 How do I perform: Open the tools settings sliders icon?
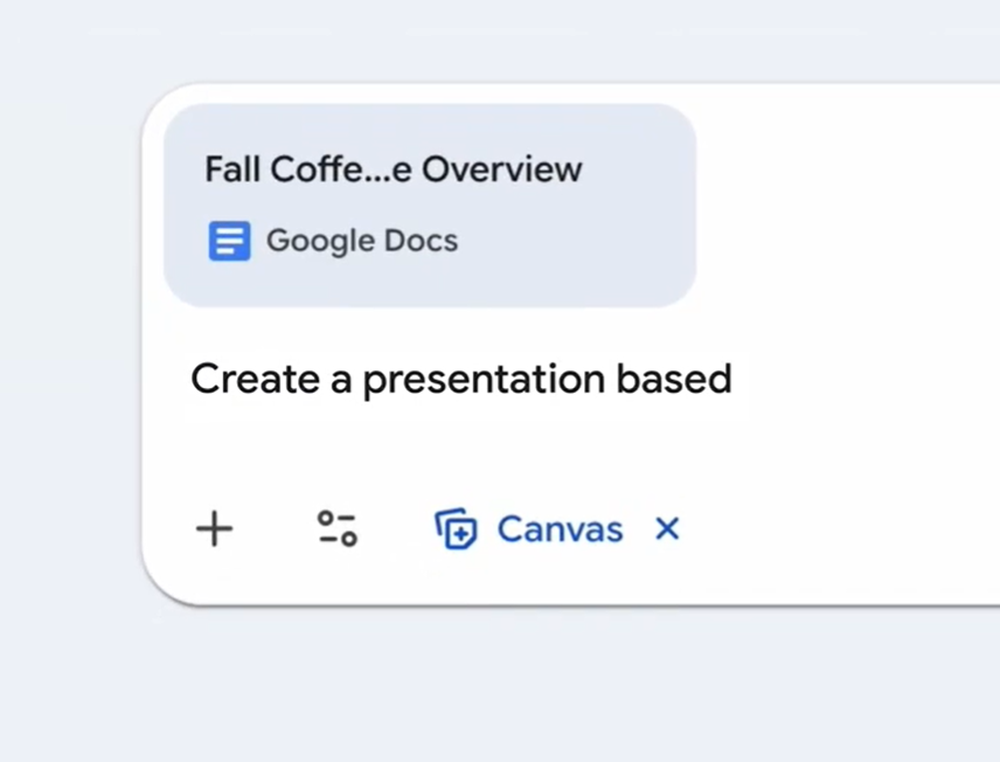(337, 529)
